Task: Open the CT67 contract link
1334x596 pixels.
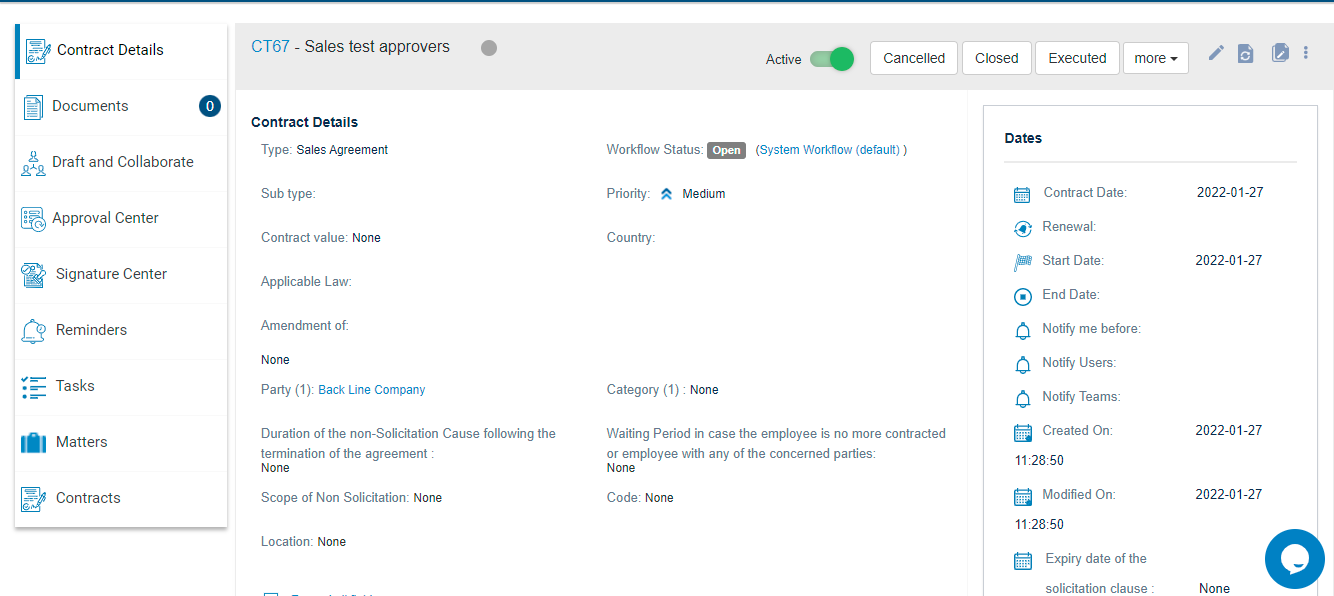Action: (x=270, y=46)
